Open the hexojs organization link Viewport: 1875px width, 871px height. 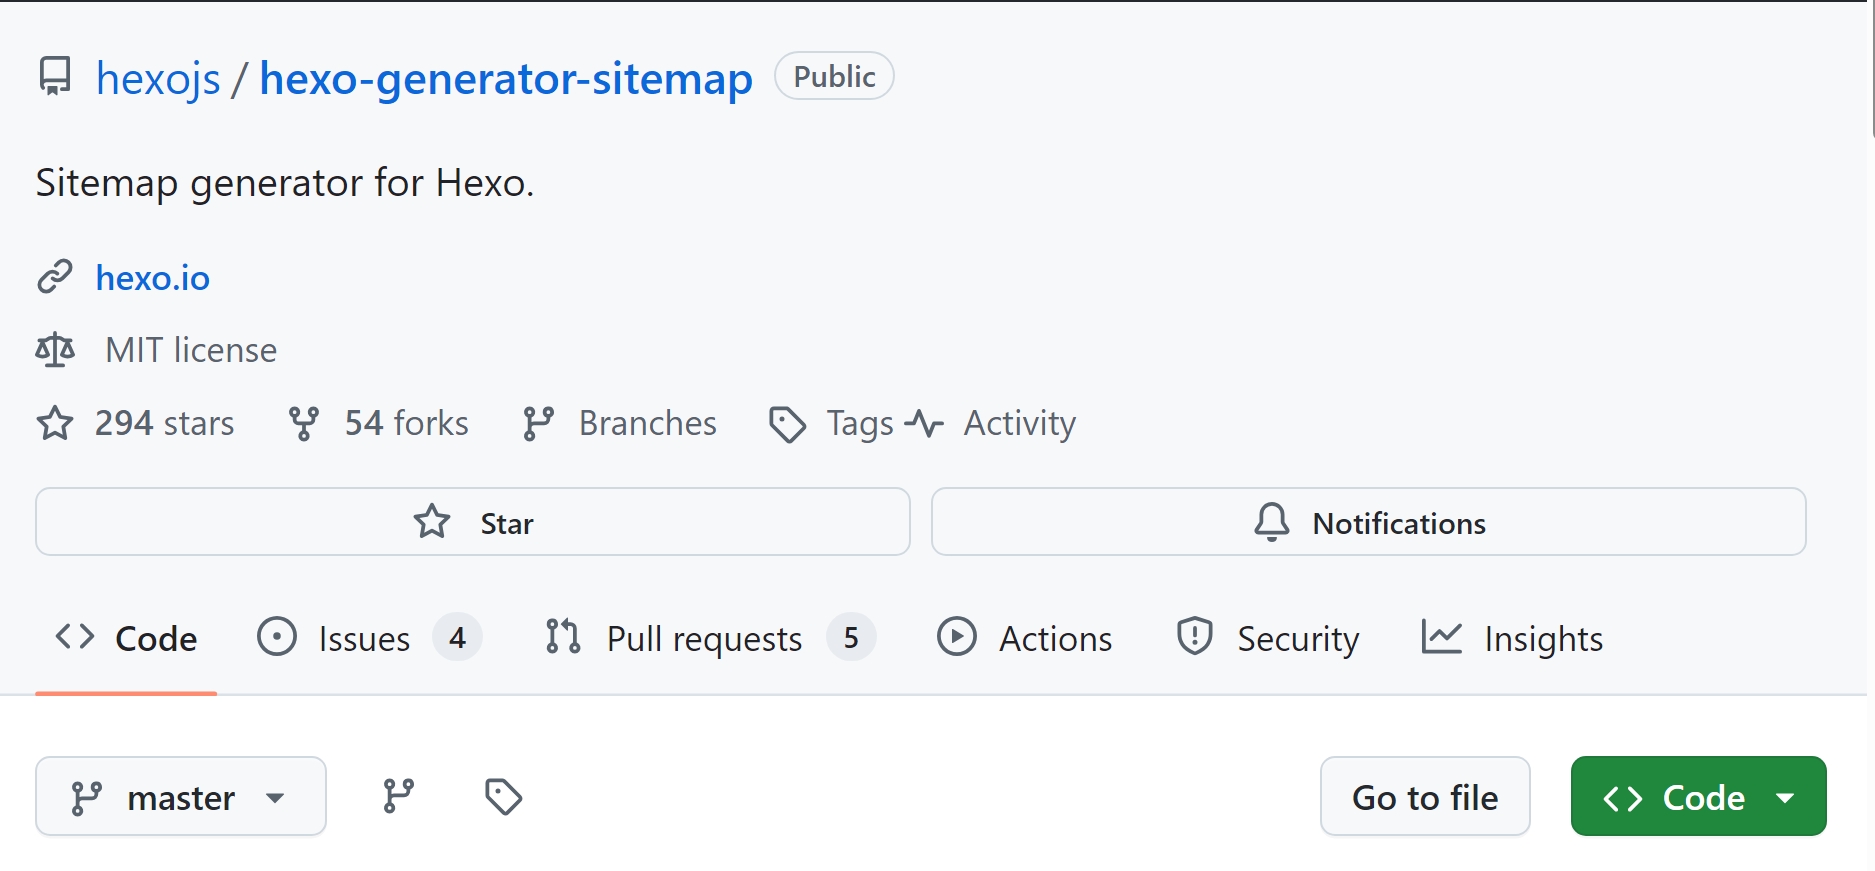pyautogui.click(x=158, y=78)
